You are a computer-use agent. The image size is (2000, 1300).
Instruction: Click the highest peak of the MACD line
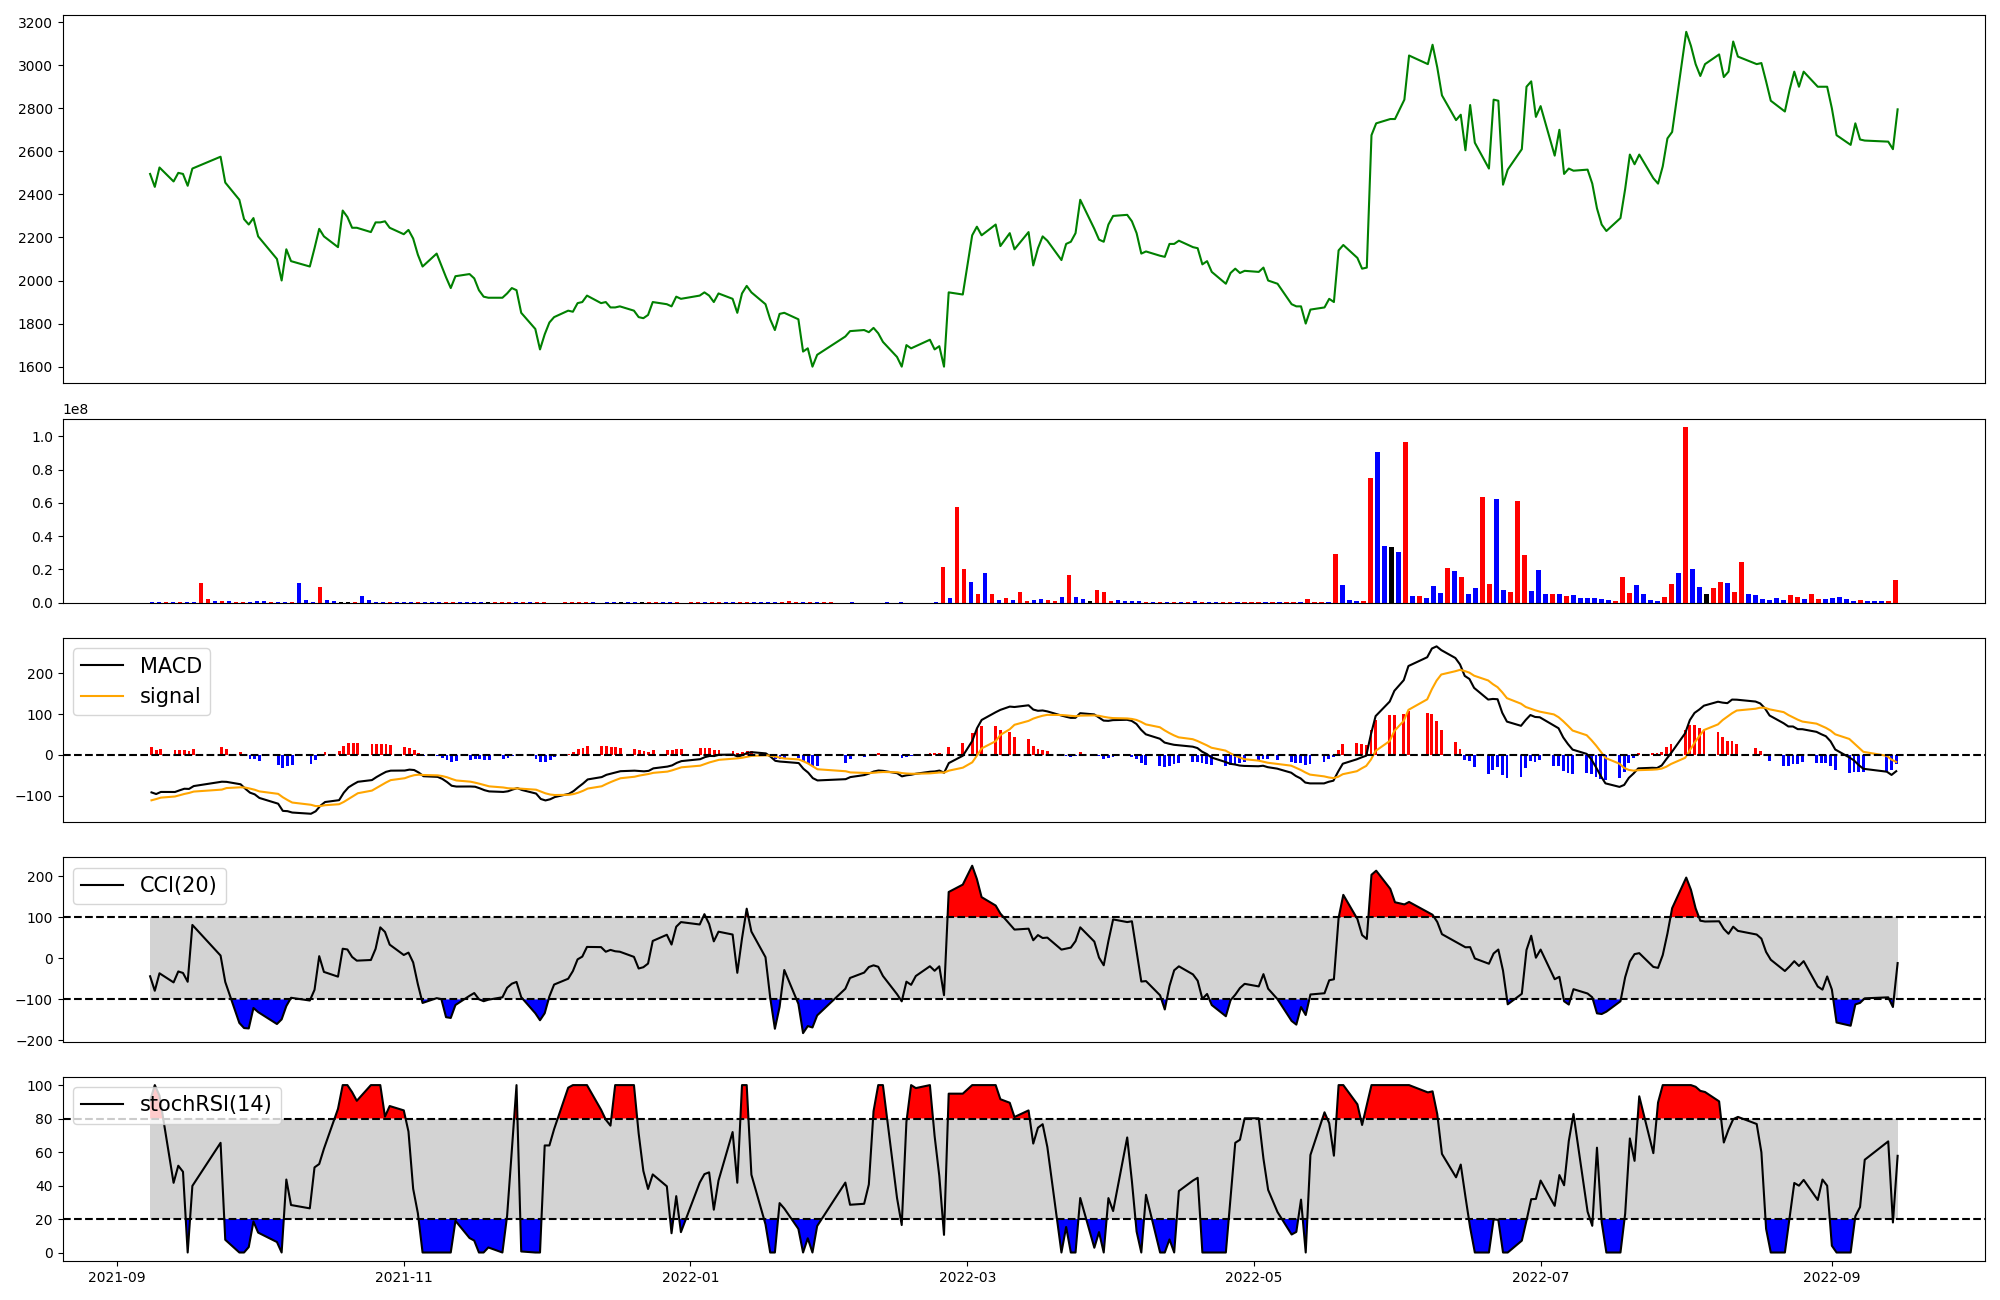(x=1436, y=647)
